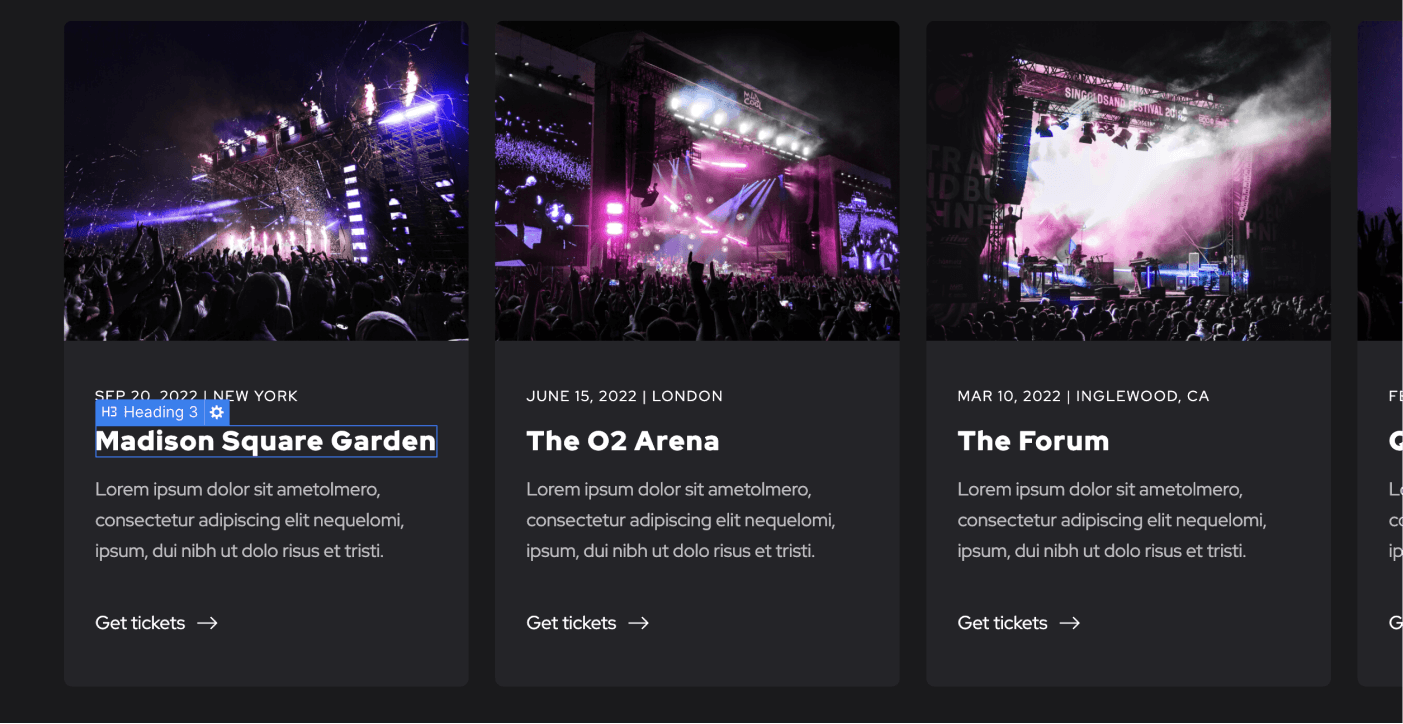Select the lorem ipsum paragraph under The Forum
The height and width of the screenshot is (724, 1403).
(x=1111, y=520)
